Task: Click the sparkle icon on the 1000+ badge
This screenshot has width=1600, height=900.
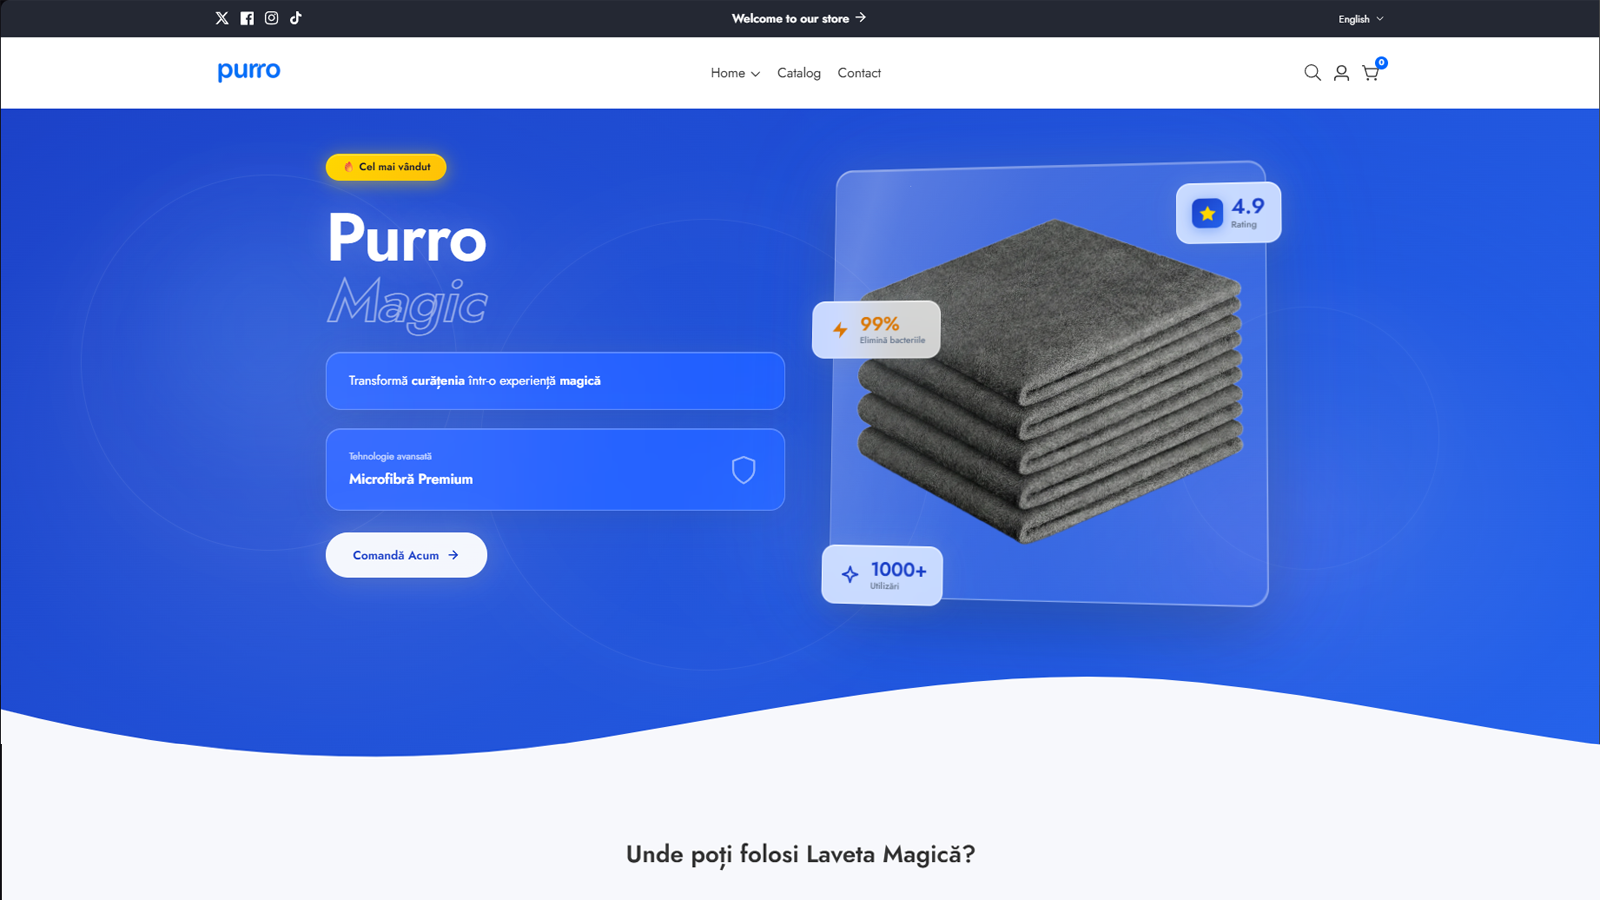Action: pos(849,574)
